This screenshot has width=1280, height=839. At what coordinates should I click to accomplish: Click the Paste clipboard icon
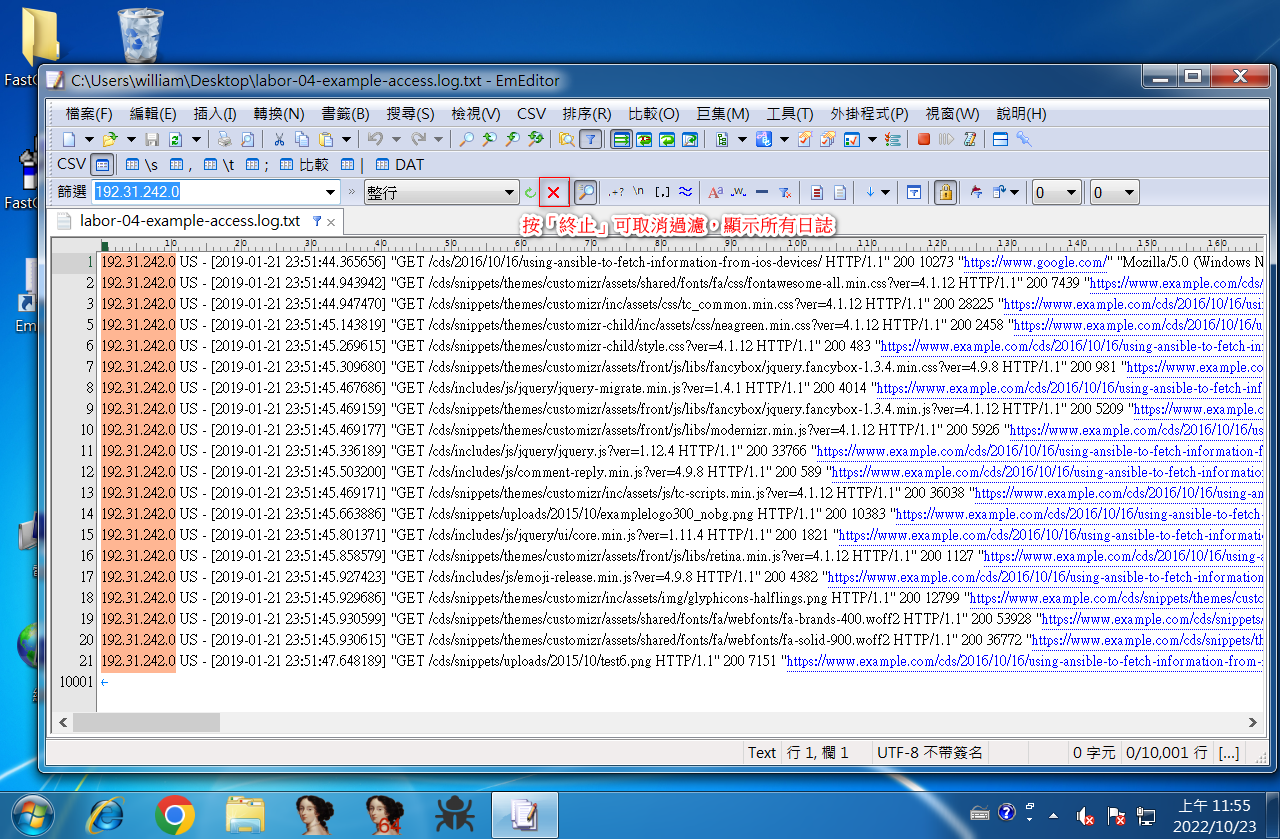(326, 140)
